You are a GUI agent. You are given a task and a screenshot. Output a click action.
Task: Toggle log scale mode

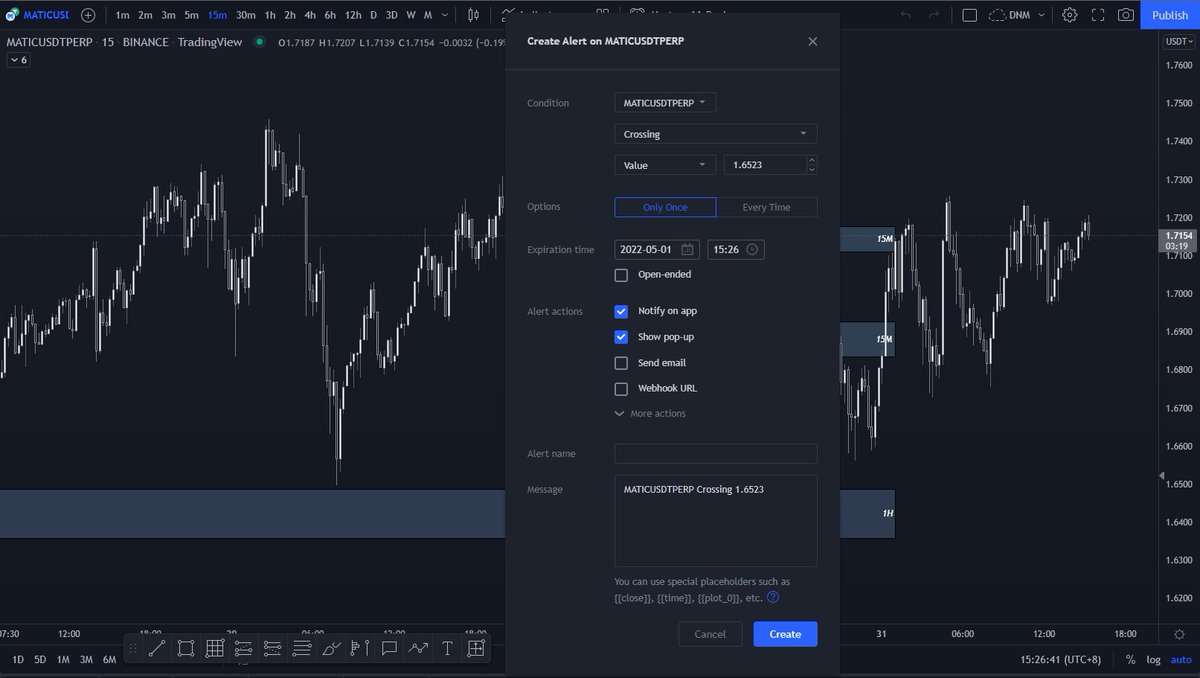click(1153, 659)
